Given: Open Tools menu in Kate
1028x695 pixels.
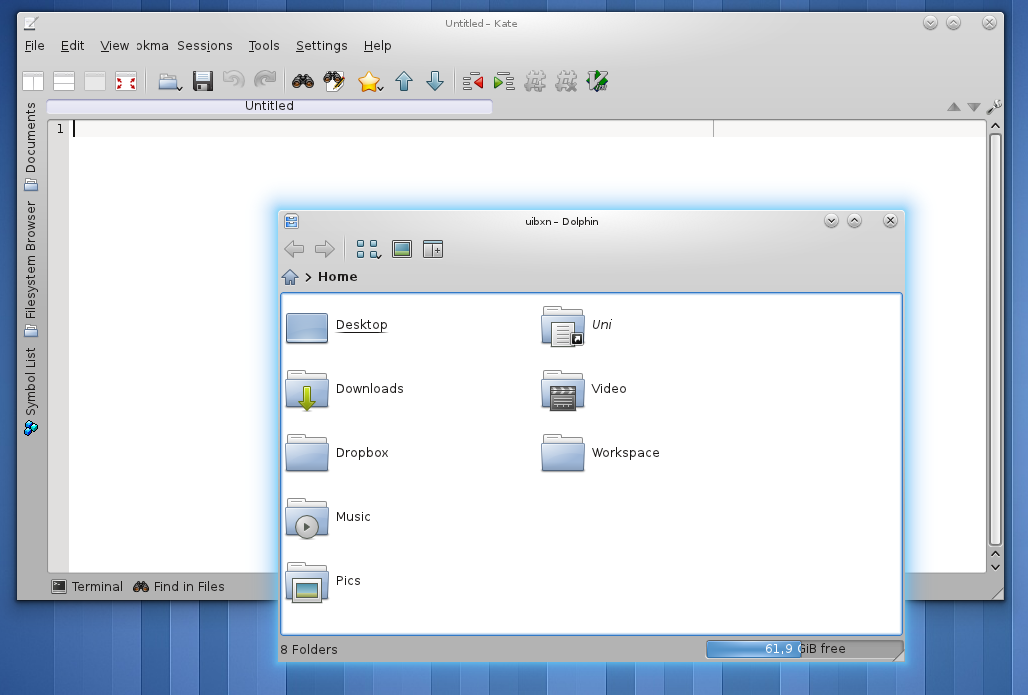Looking at the screenshot, I should tap(264, 46).
